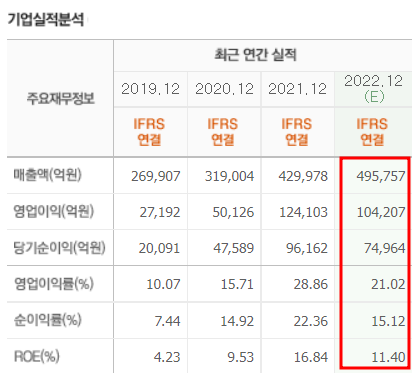Select the 2020.12 column header
Viewport: 412px width, 373px height.
point(224,89)
